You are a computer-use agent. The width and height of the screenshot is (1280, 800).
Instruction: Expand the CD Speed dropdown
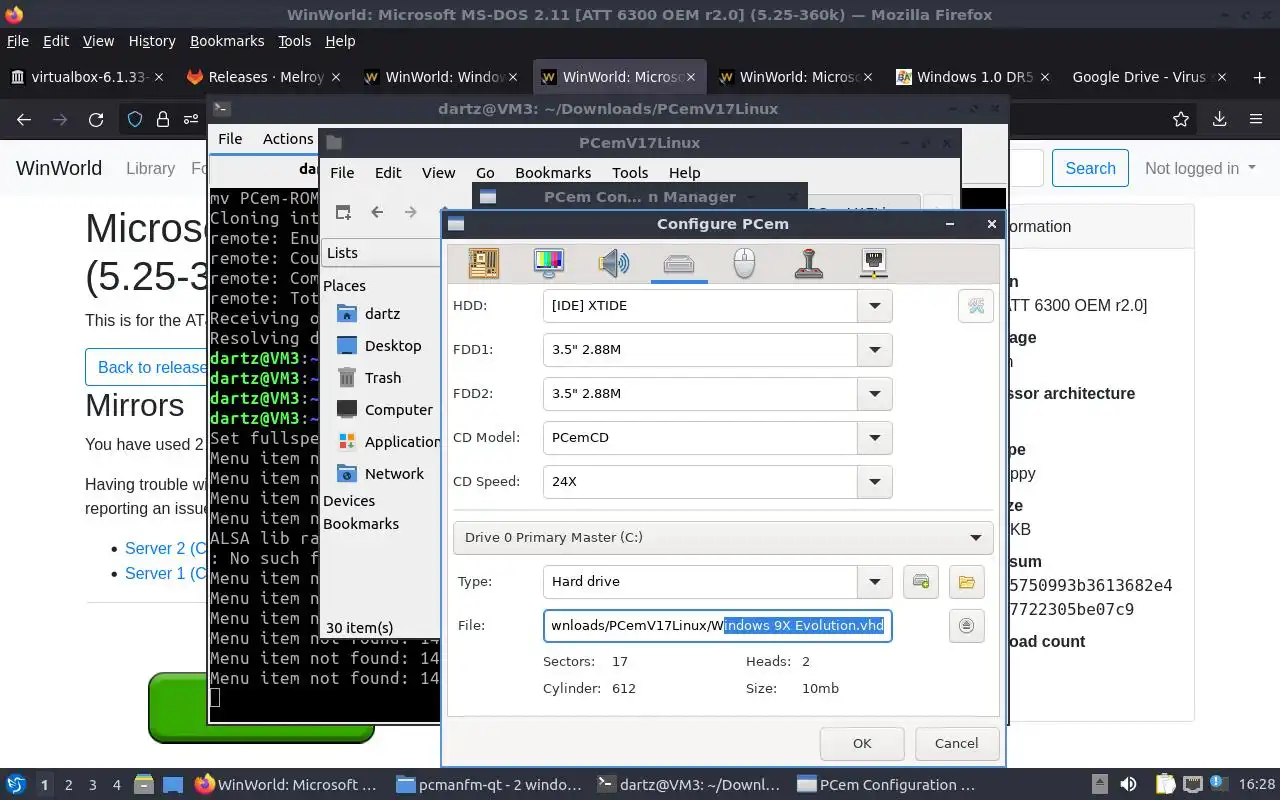(x=875, y=482)
